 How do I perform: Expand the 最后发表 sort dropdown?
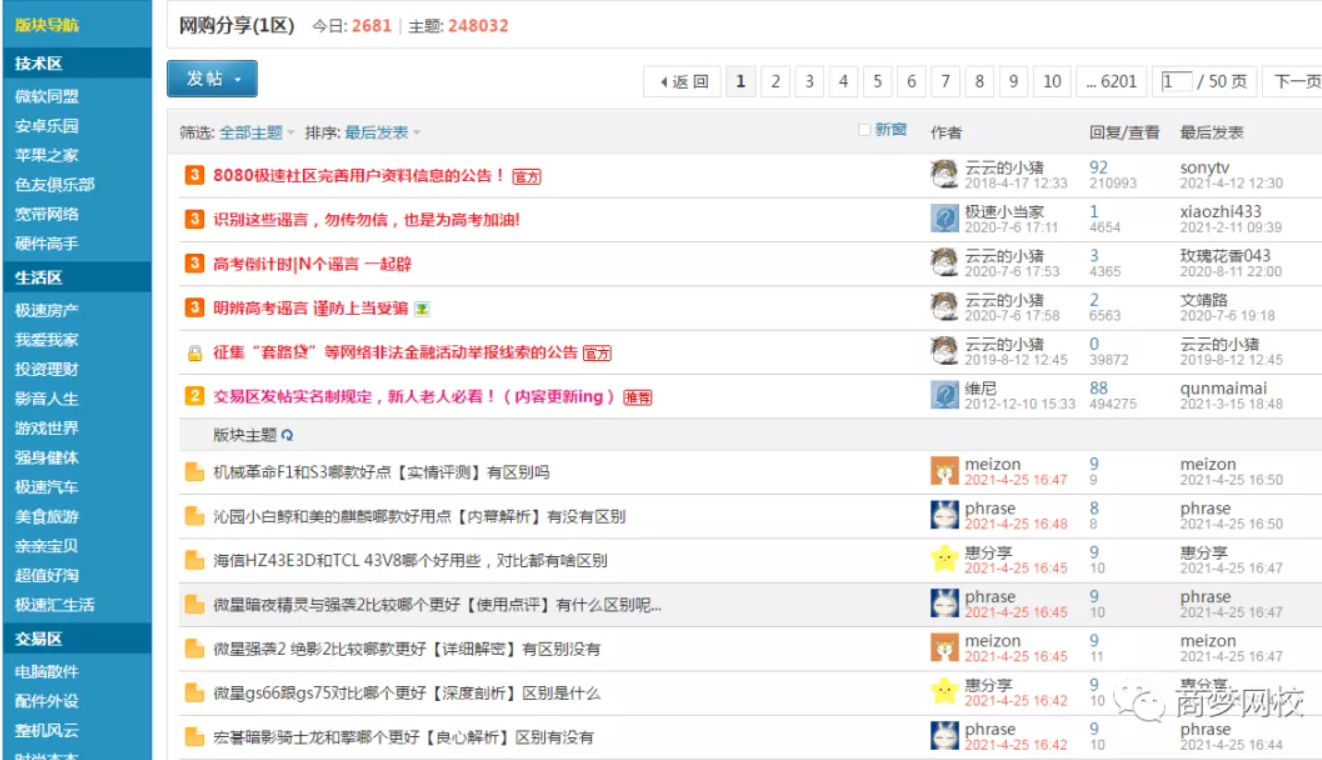tap(416, 133)
